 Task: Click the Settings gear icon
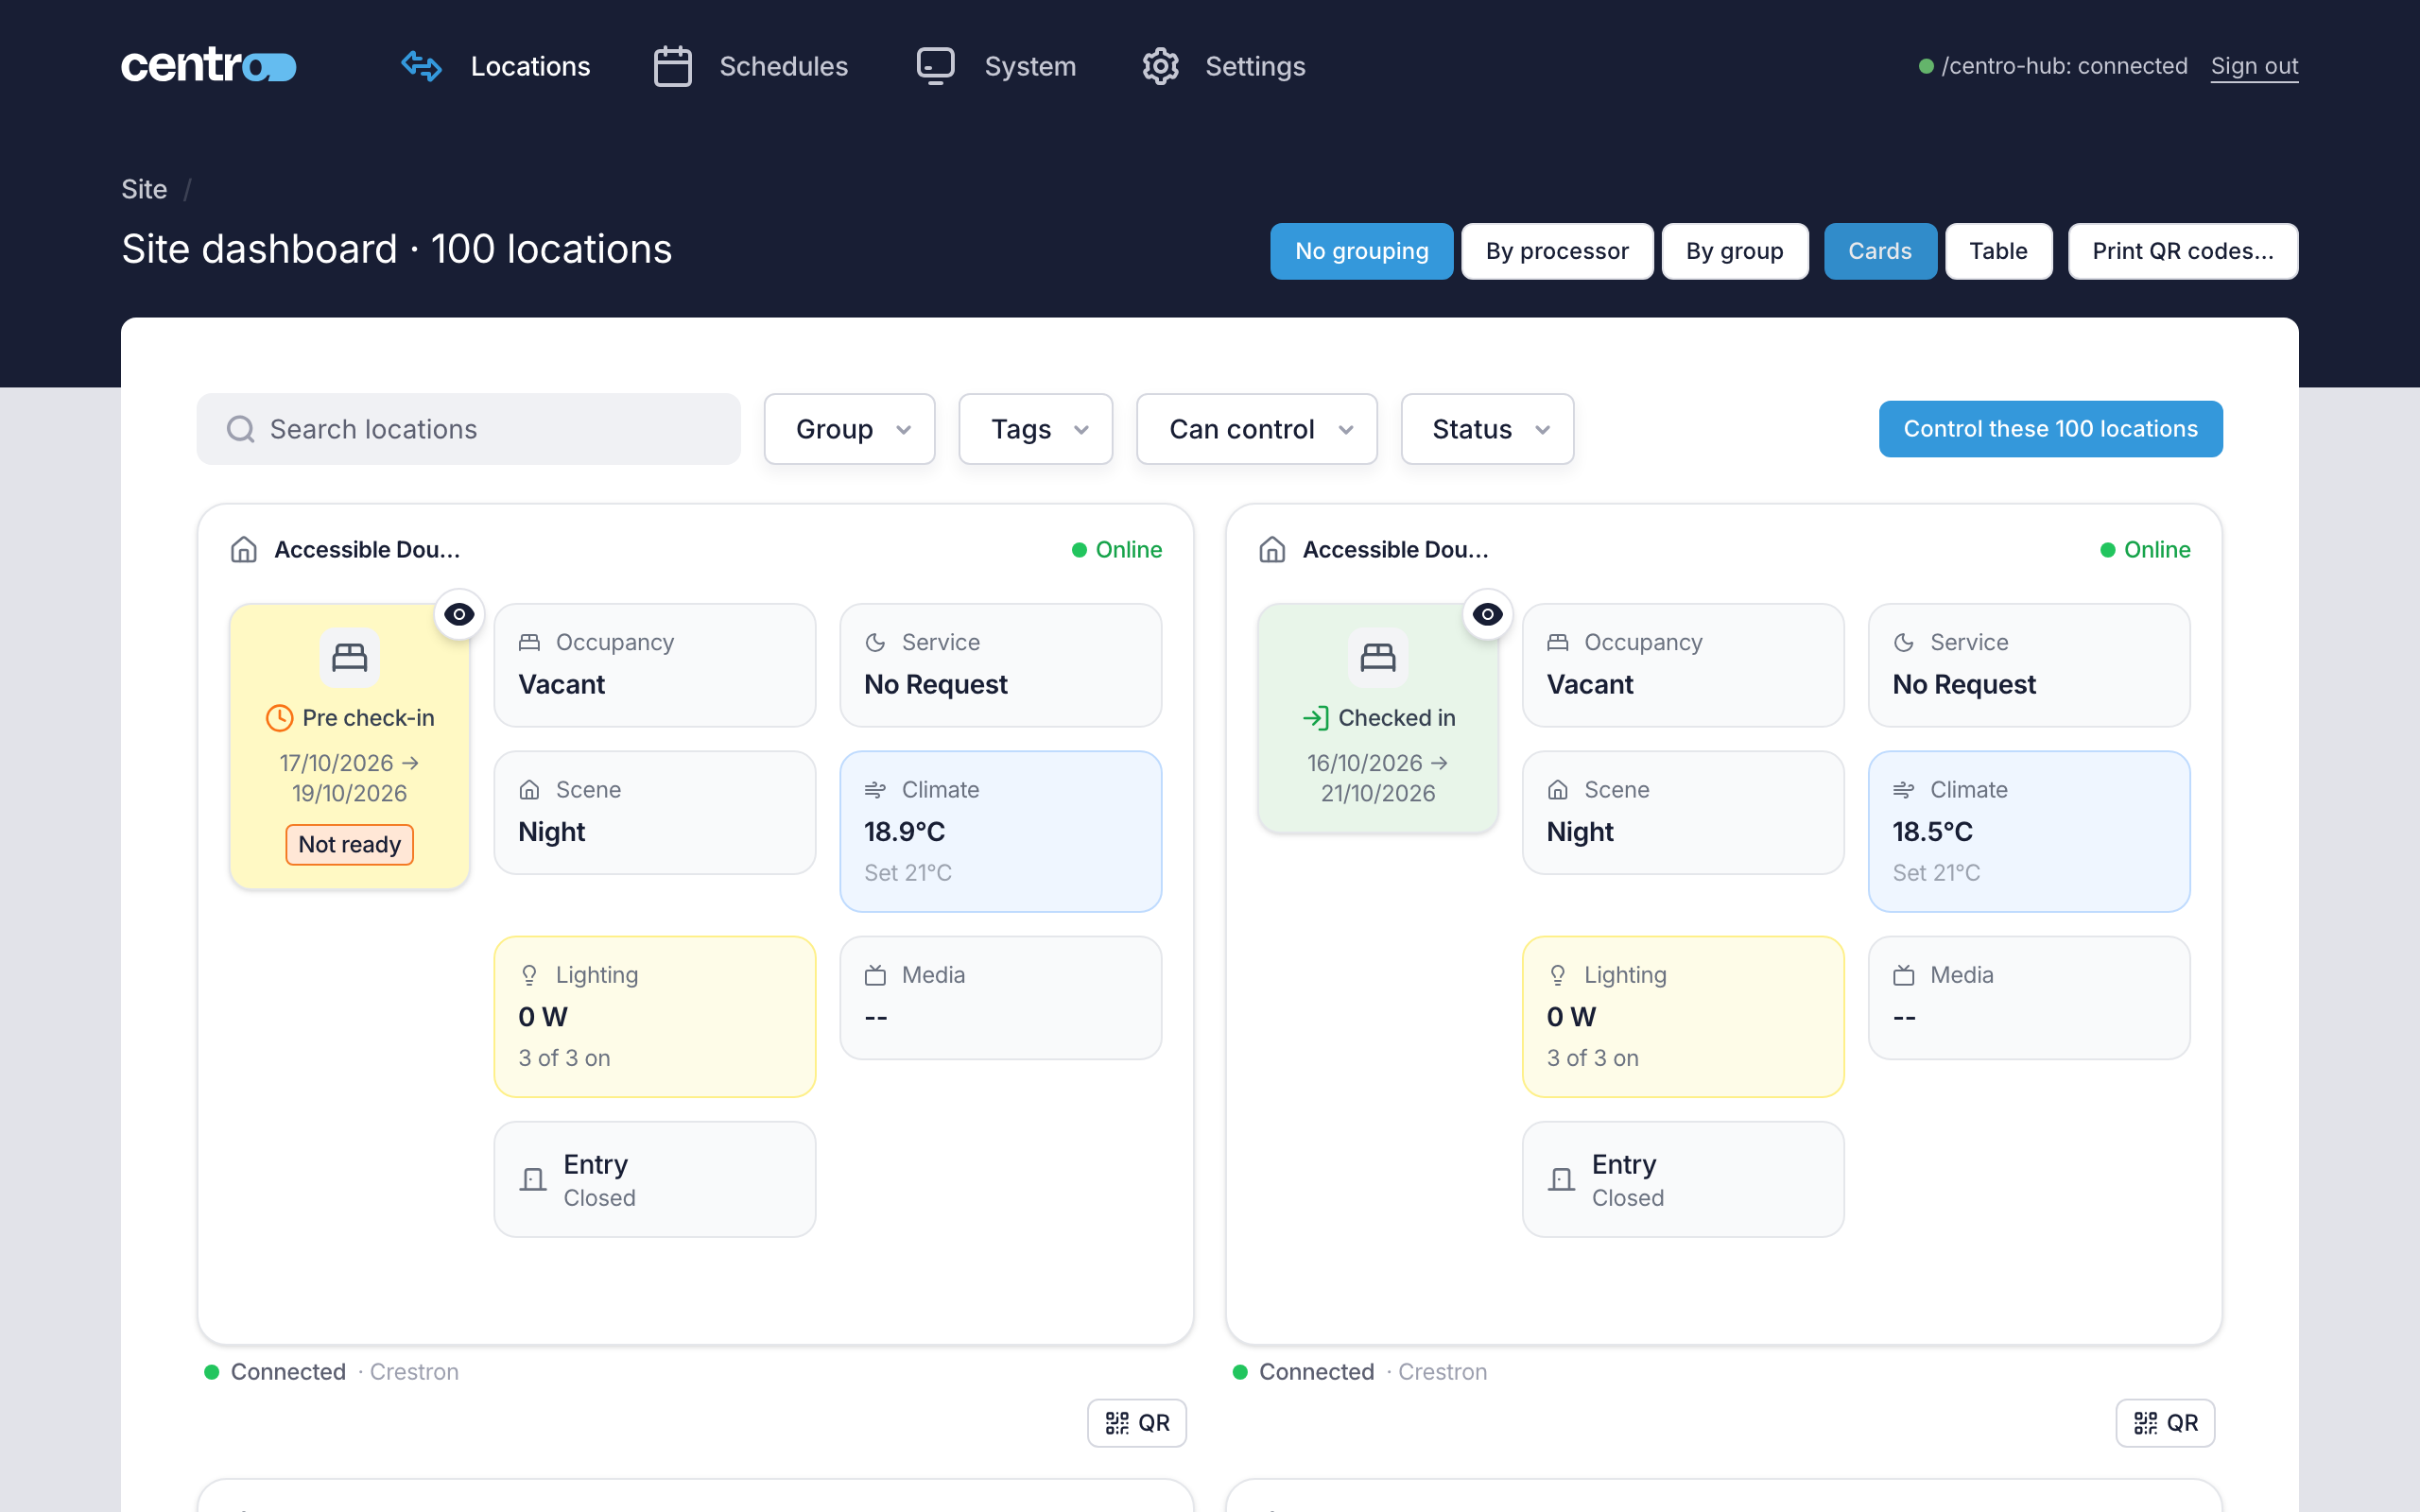1160,66
